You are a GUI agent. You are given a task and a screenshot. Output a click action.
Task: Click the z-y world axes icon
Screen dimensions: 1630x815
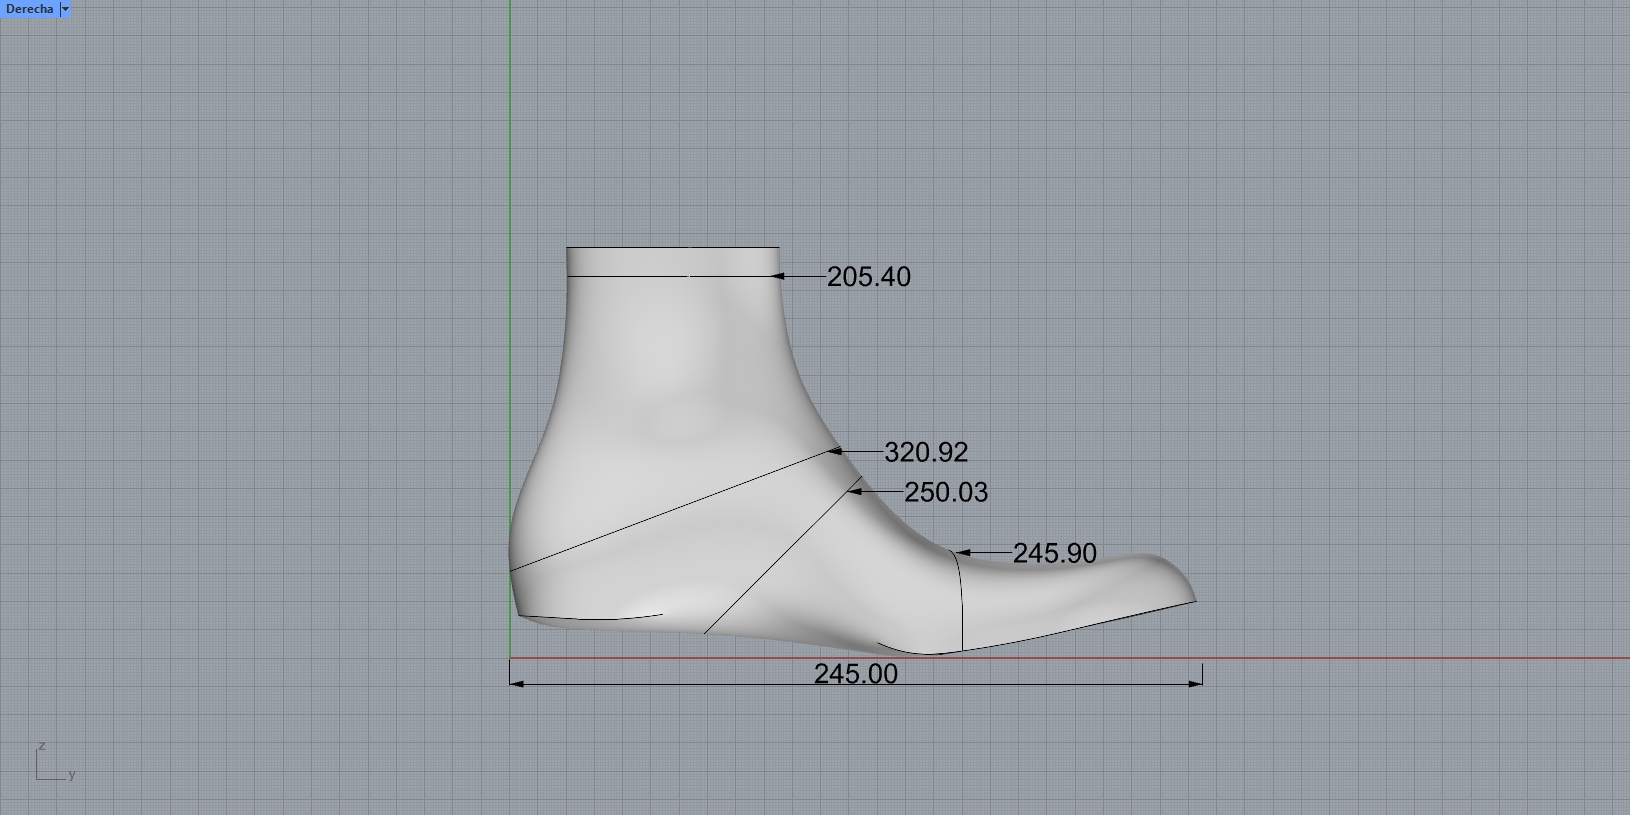(x=55, y=762)
